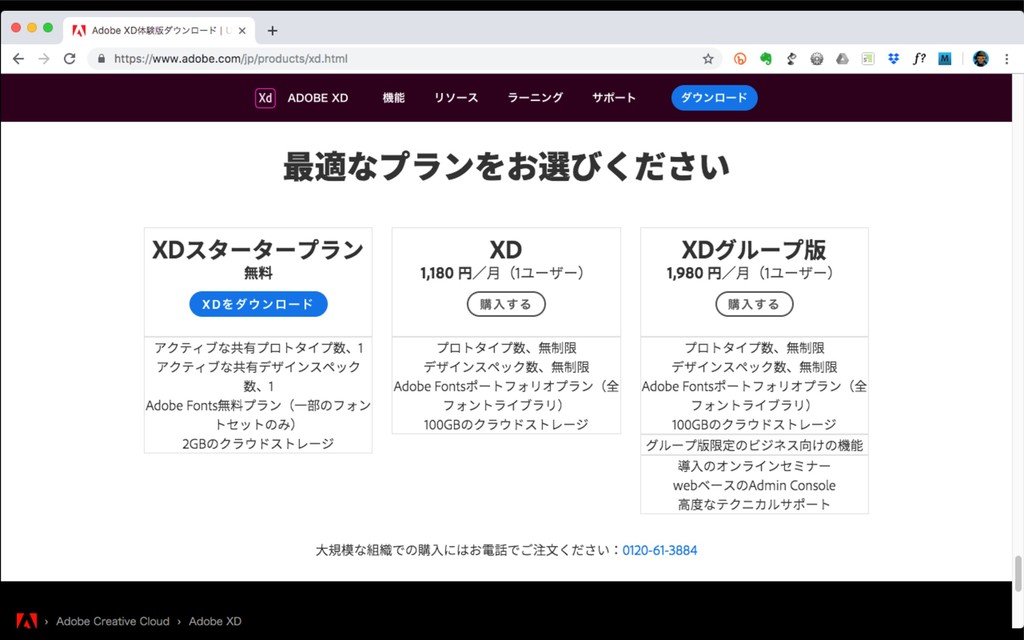Open the Evernote elephant extension
Image resolution: width=1024 pixels, height=640 pixels.
pos(765,59)
